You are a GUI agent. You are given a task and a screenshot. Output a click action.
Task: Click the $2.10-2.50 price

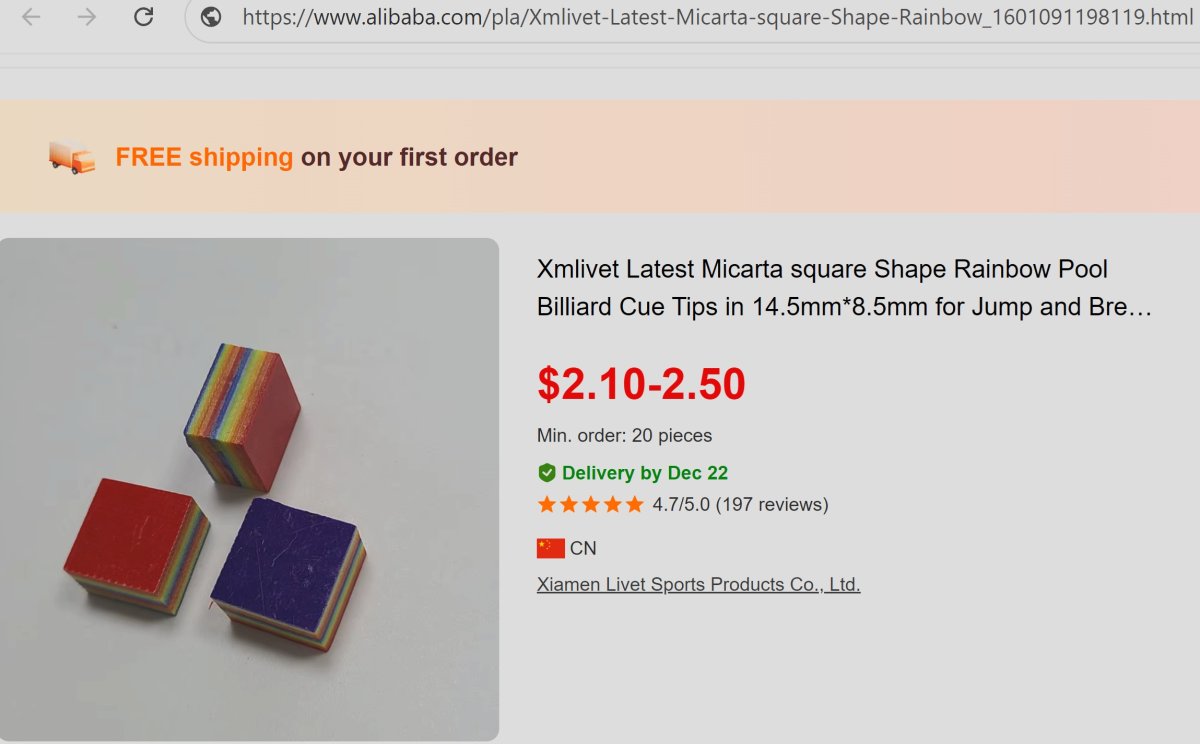pyautogui.click(x=641, y=384)
